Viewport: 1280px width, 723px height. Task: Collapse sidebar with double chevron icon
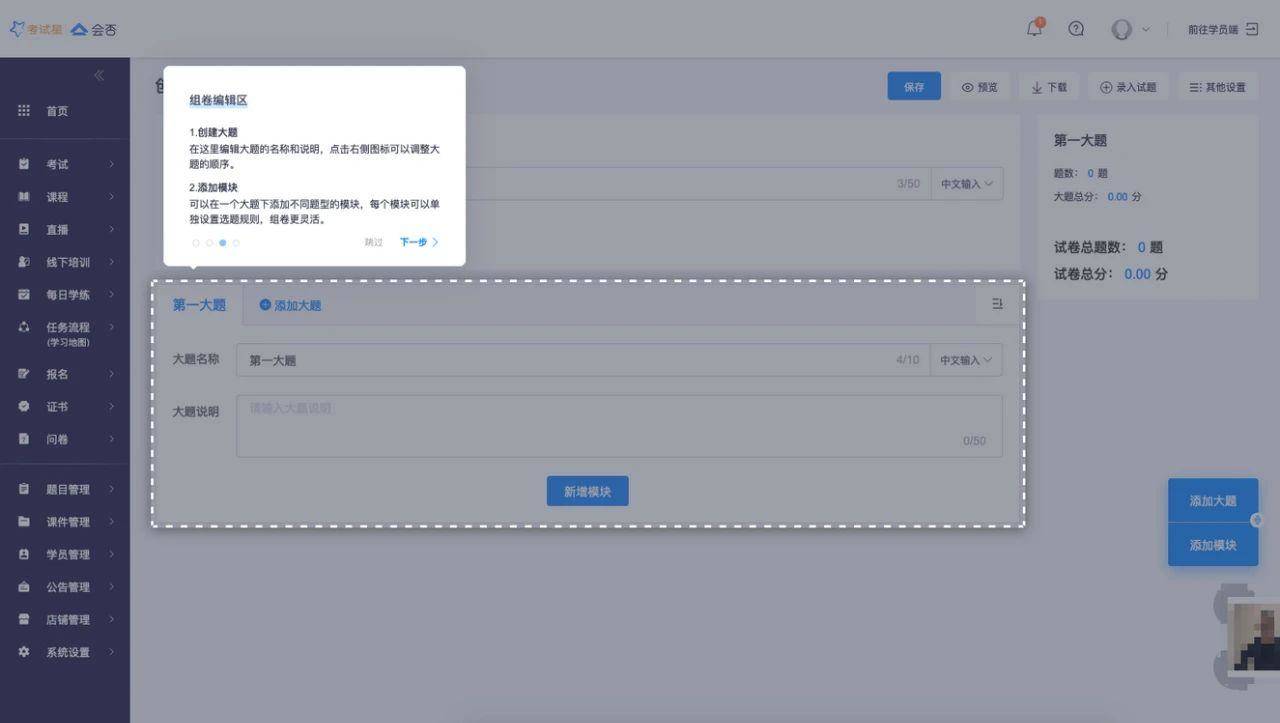tap(99, 75)
